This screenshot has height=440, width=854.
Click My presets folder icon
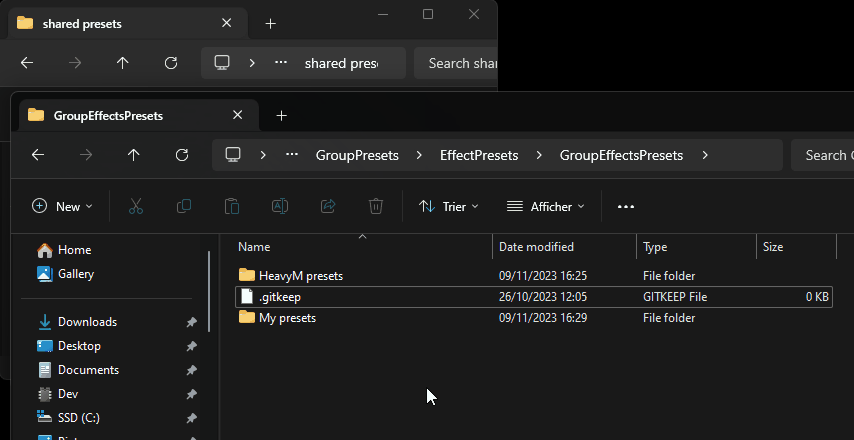point(247,317)
